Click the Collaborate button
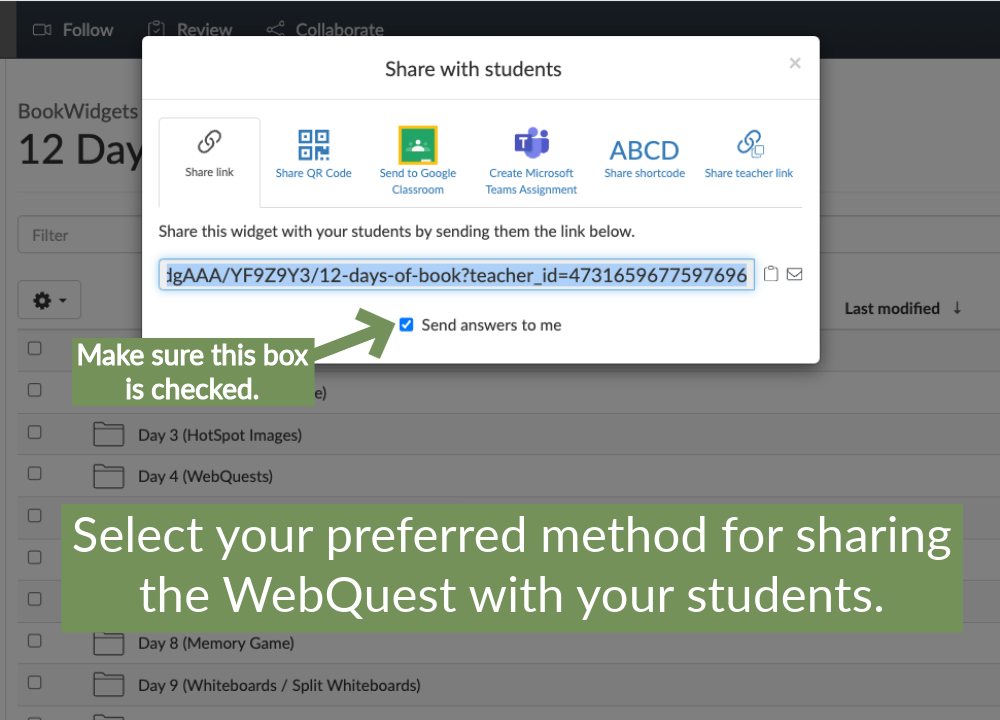The image size is (1000, 720). point(324,29)
